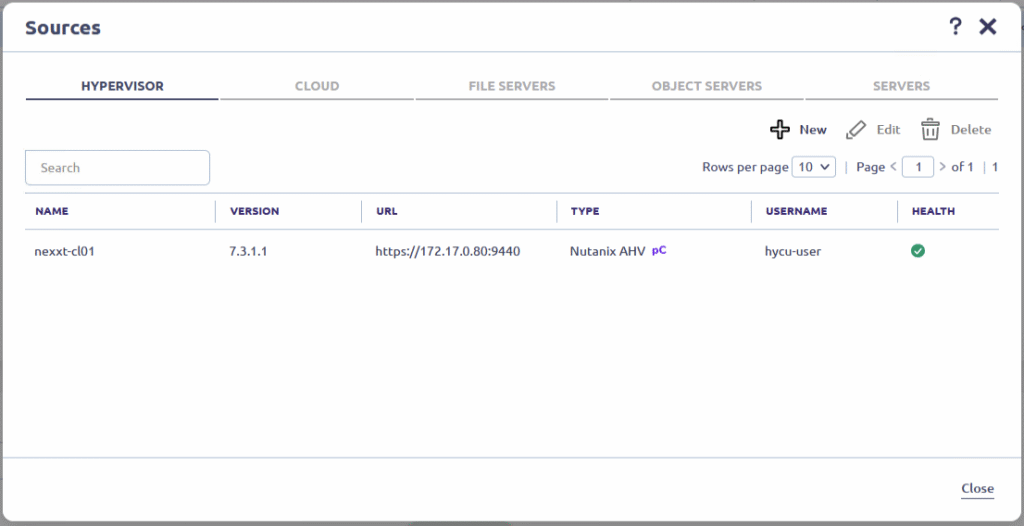Open the Object Servers tab

(x=706, y=86)
